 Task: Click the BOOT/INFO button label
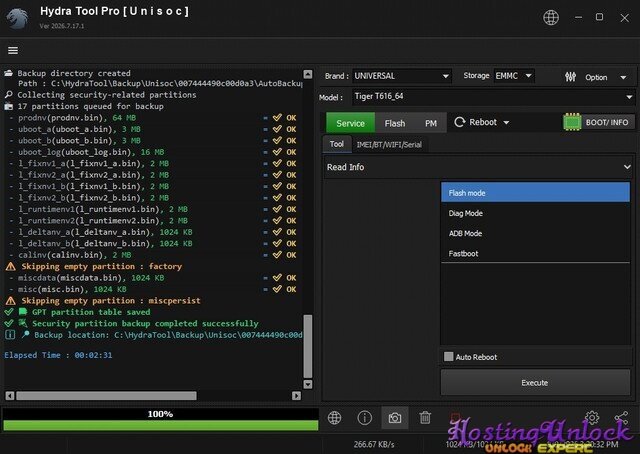tap(607, 122)
